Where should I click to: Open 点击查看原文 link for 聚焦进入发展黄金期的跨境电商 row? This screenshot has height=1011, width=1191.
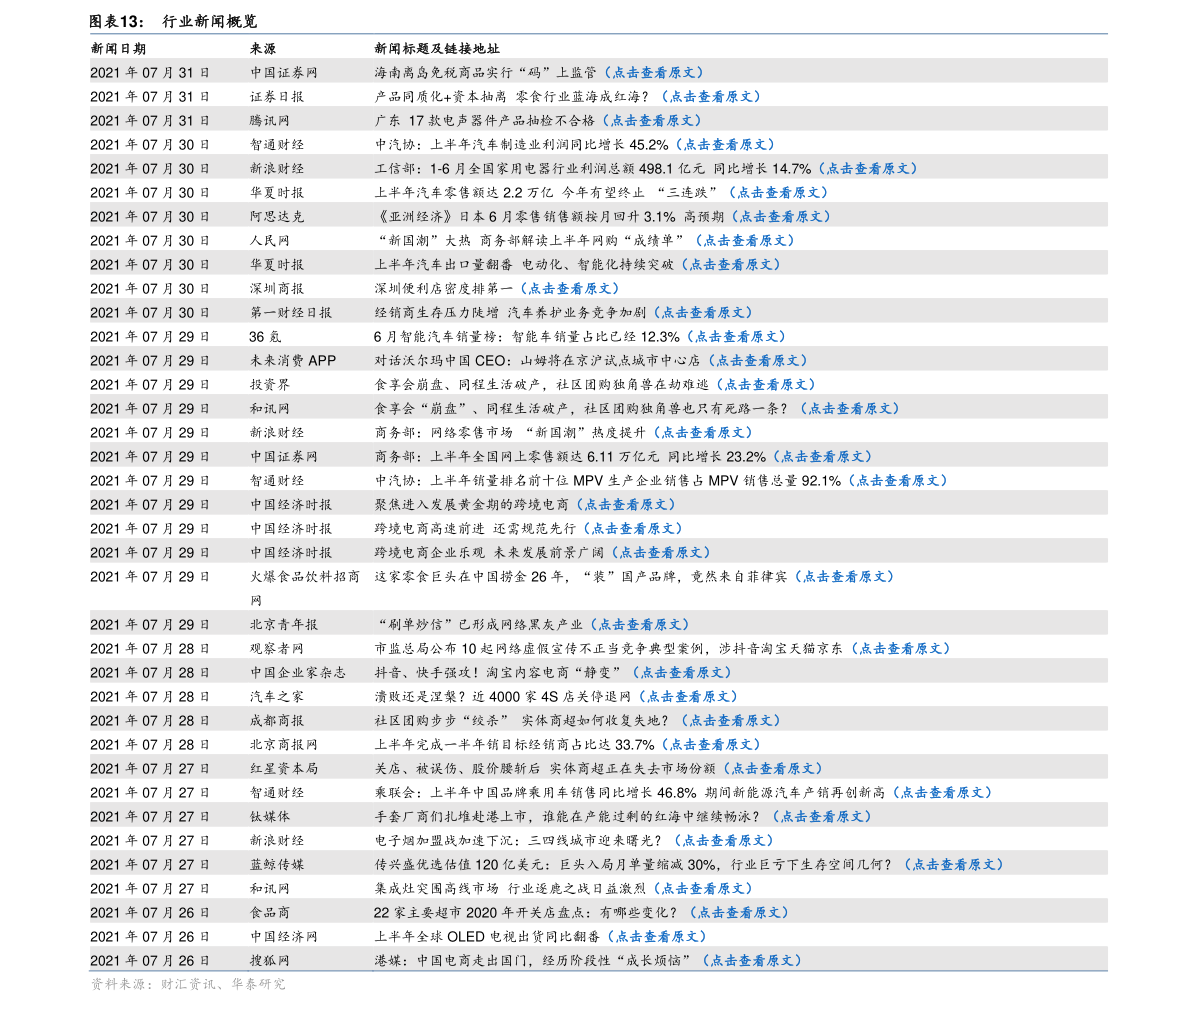pyautogui.click(x=626, y=504)
